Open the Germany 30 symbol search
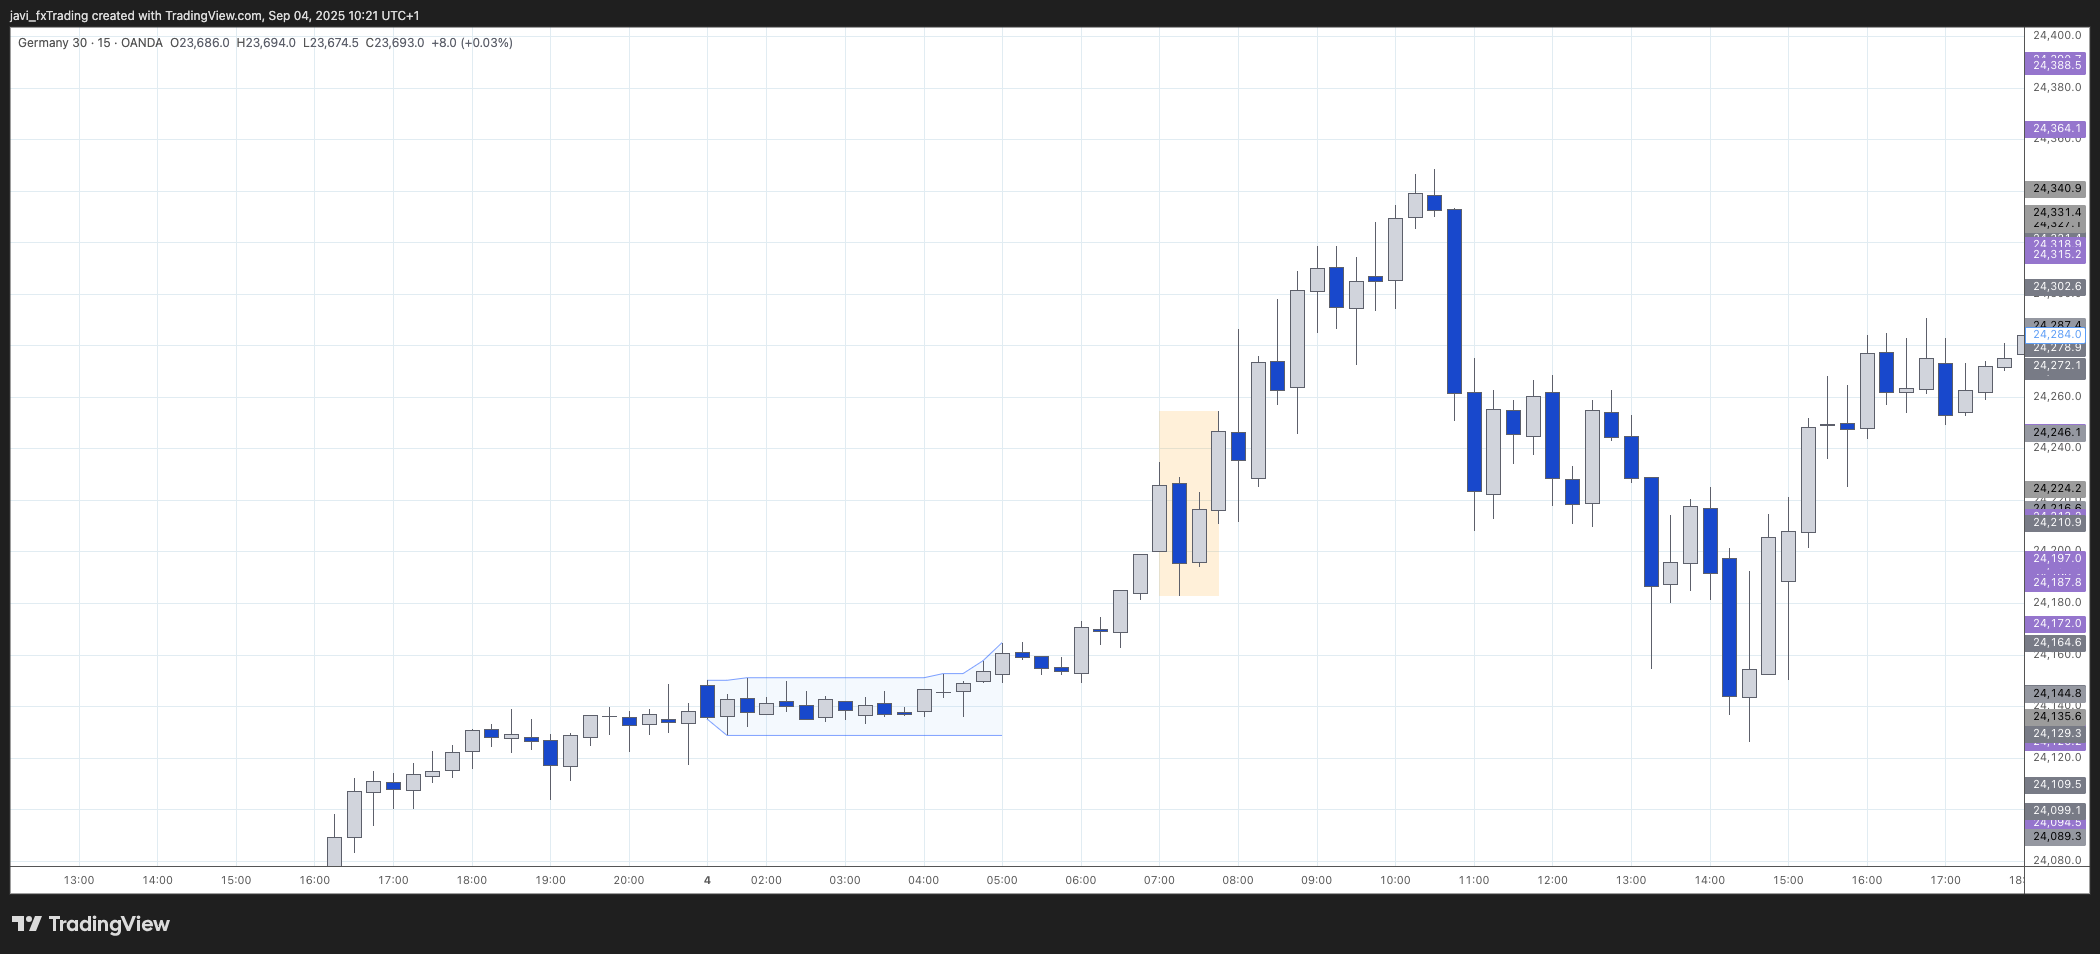Image resolution: width=2100 pixels, height=954 pixels. pos(50,43)
